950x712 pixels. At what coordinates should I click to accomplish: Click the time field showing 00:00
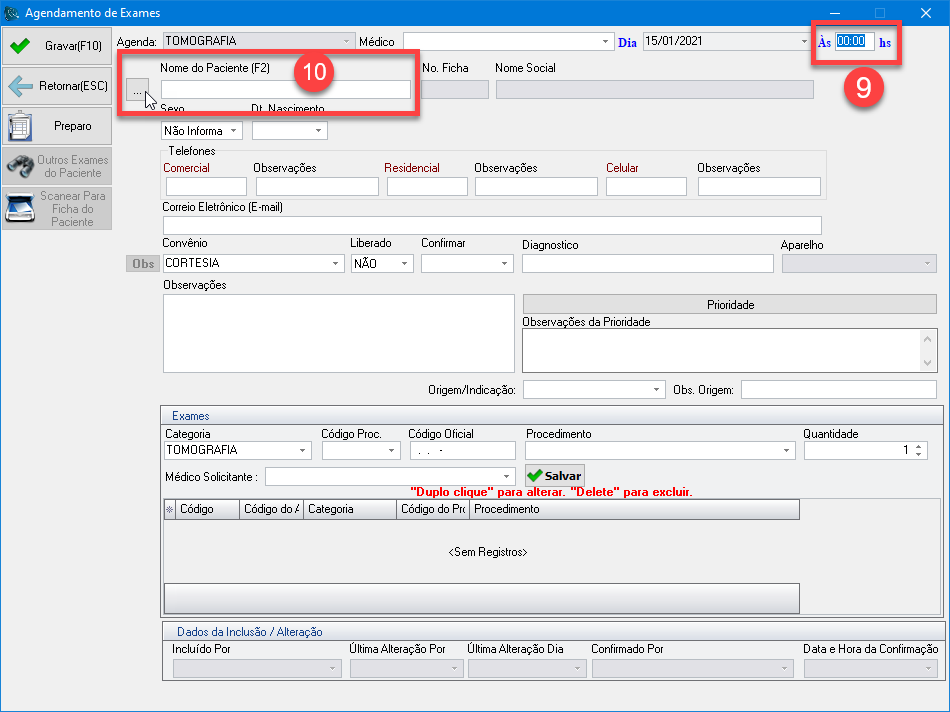click(855, 42)
